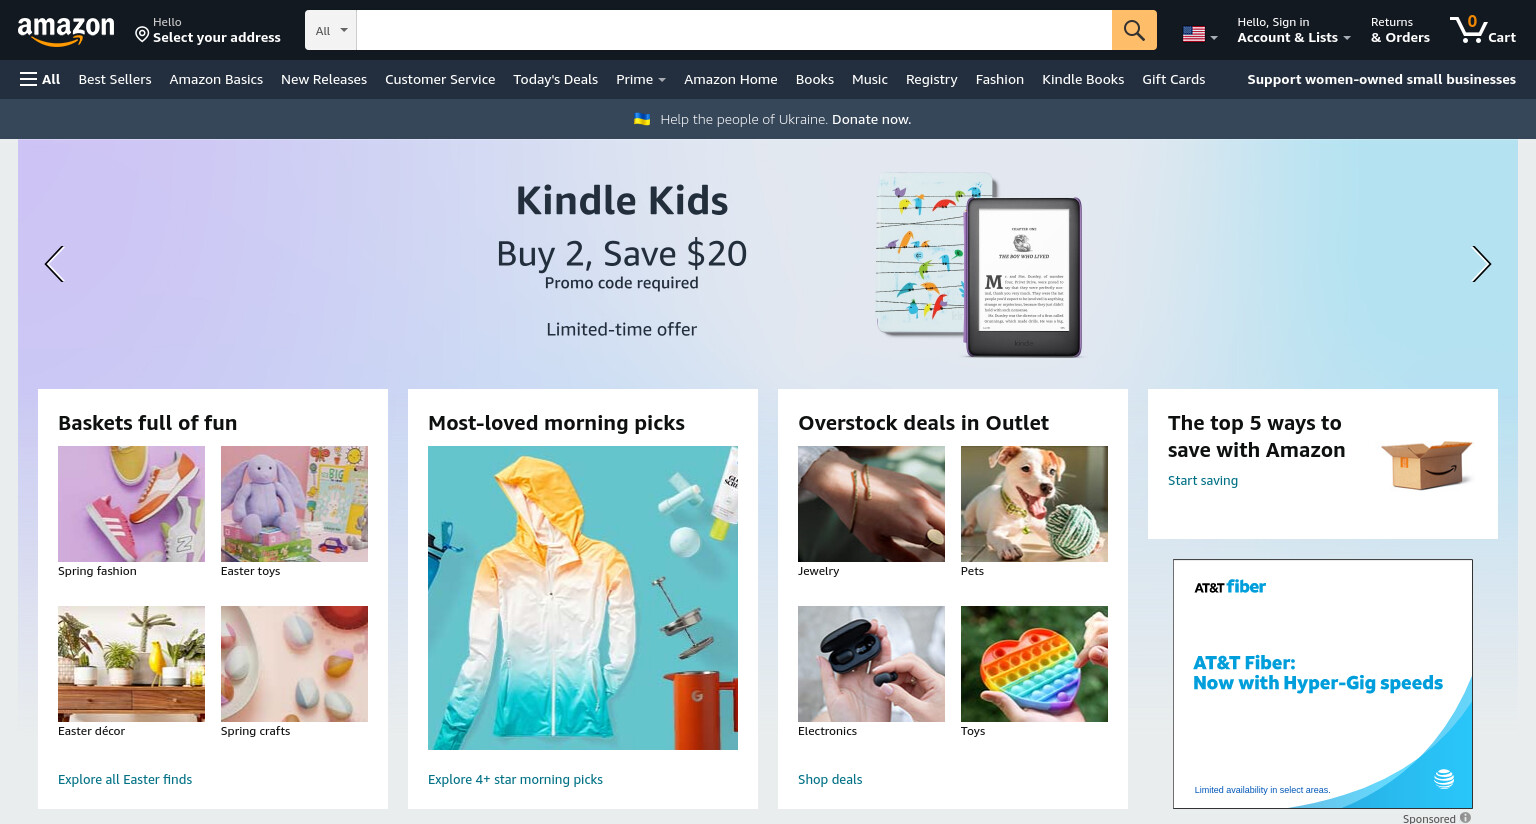Open the All search category dropdown
This screenshot has width=1536, height=824.
click(x=331, y=30)
